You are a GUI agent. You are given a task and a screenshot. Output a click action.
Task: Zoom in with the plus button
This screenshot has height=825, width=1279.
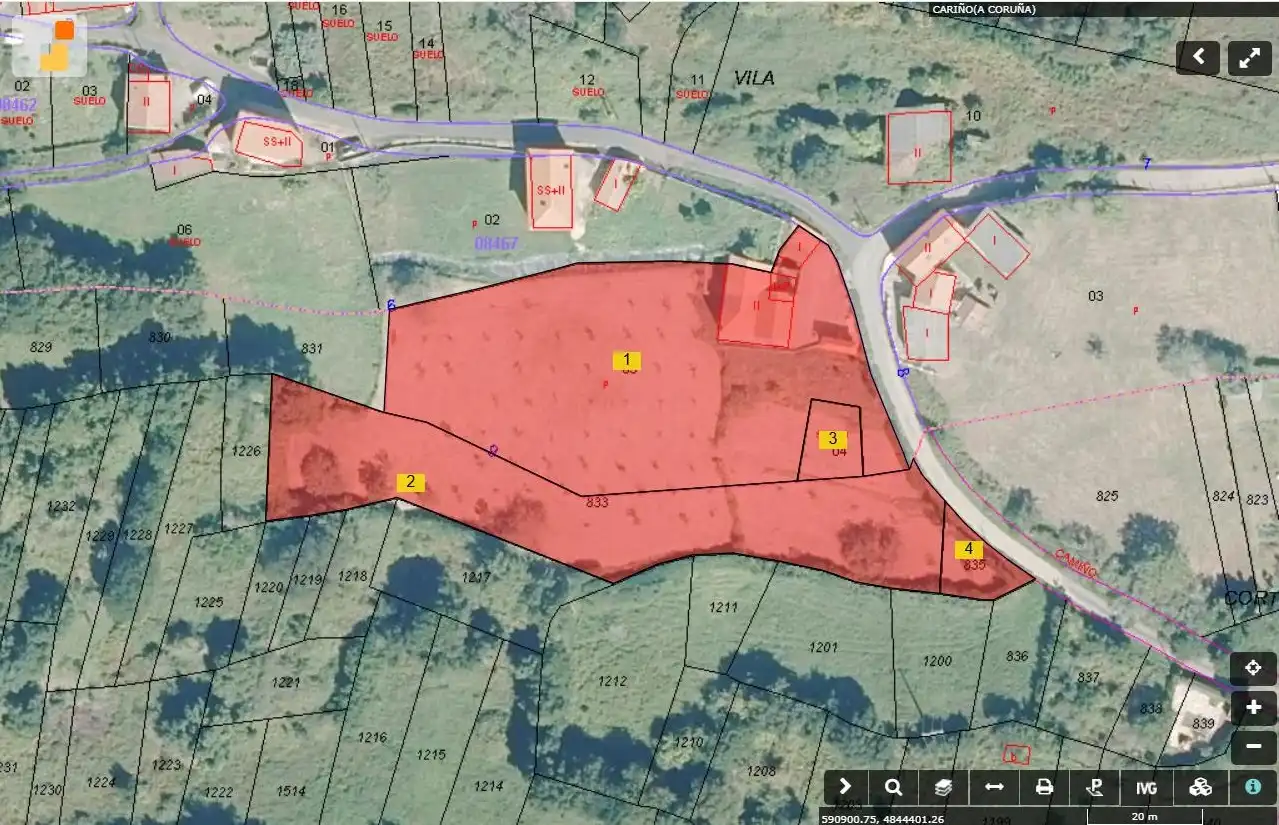pyautogui.click(x=1253, y=708)
